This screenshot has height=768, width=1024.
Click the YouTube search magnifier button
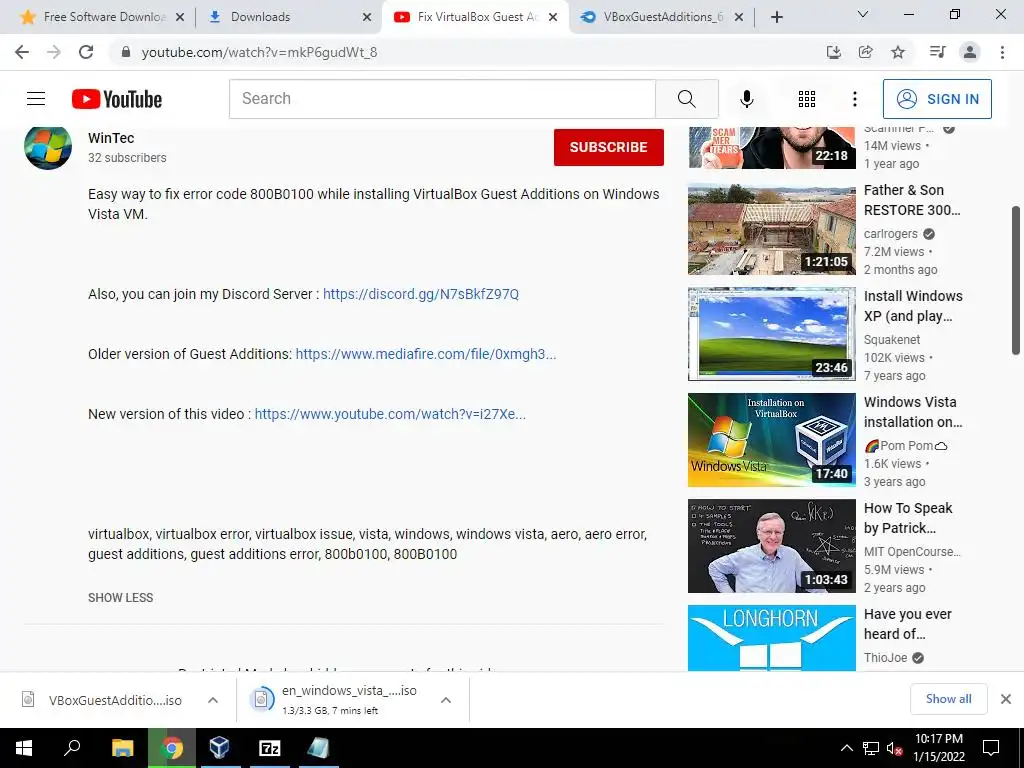click(686, 99)
